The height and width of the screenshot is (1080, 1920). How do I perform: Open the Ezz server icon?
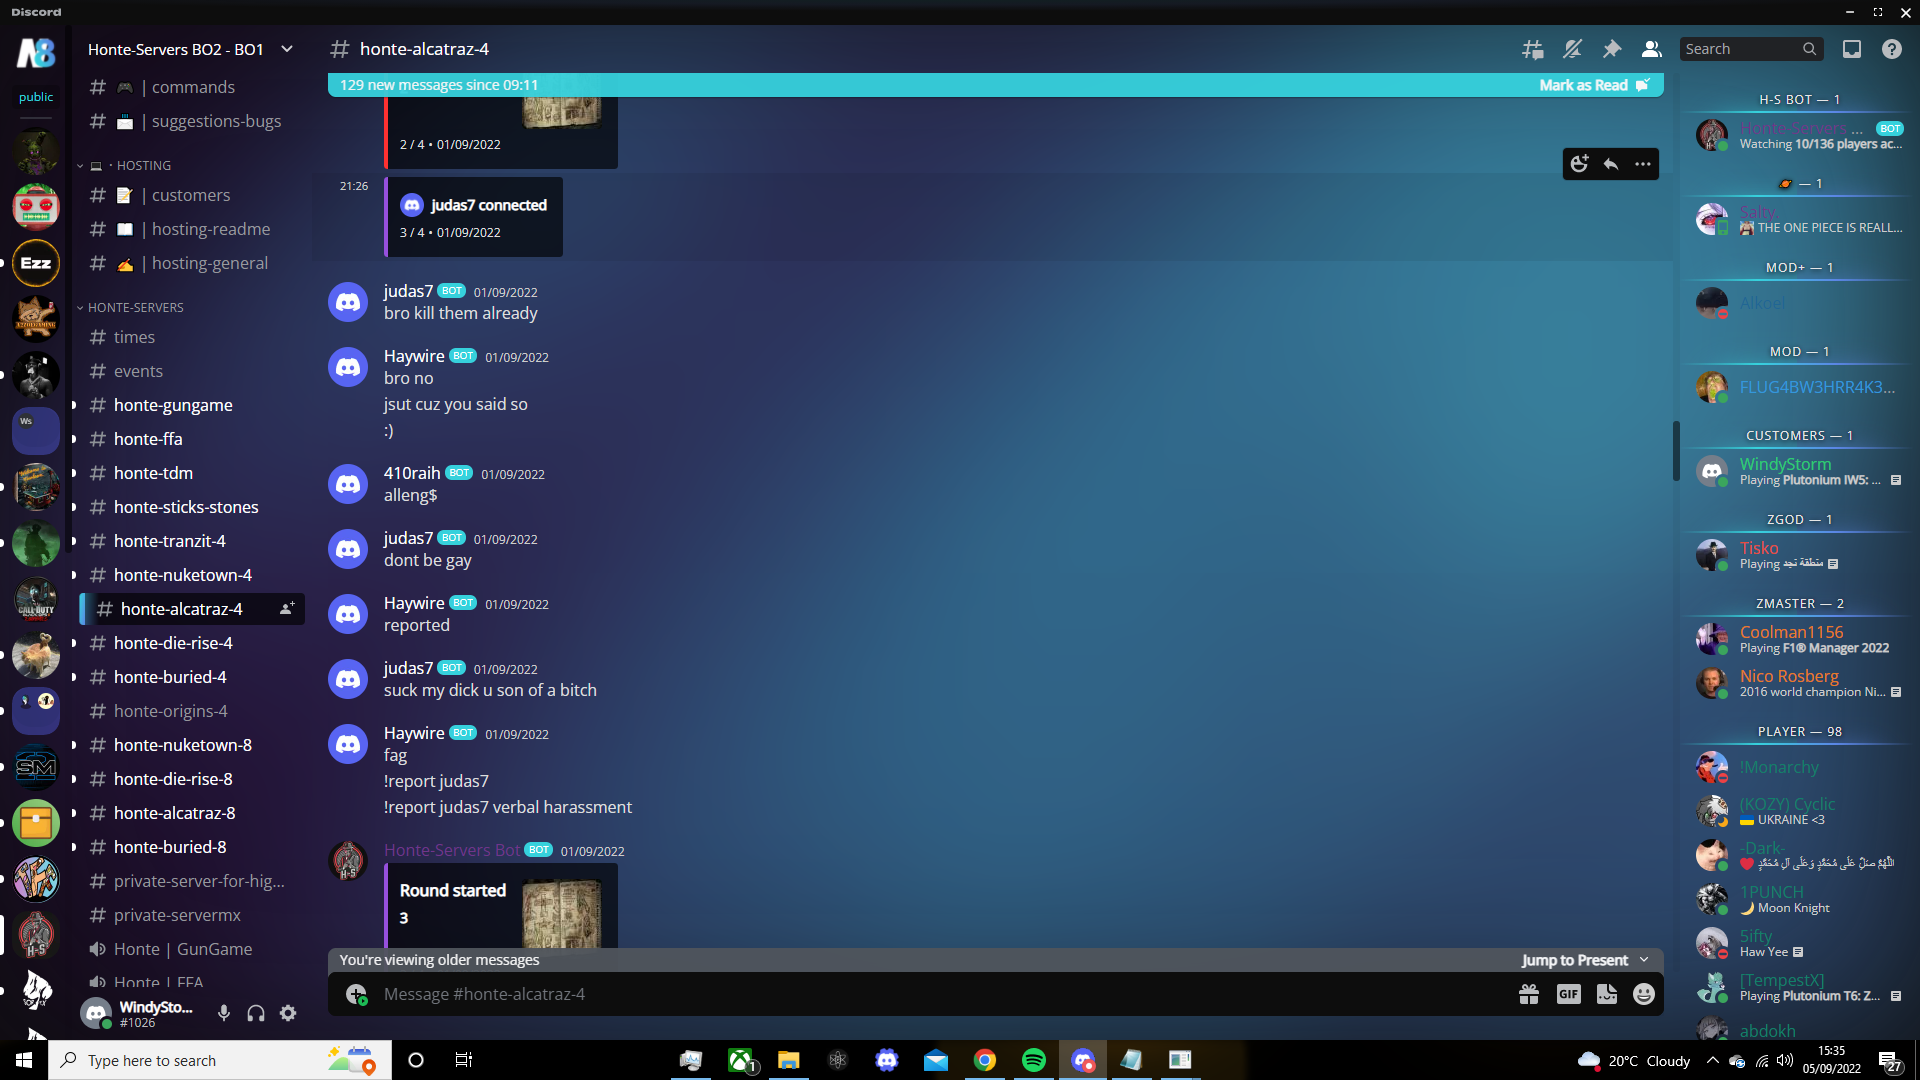pyautogui.click(x=36, y=263)
